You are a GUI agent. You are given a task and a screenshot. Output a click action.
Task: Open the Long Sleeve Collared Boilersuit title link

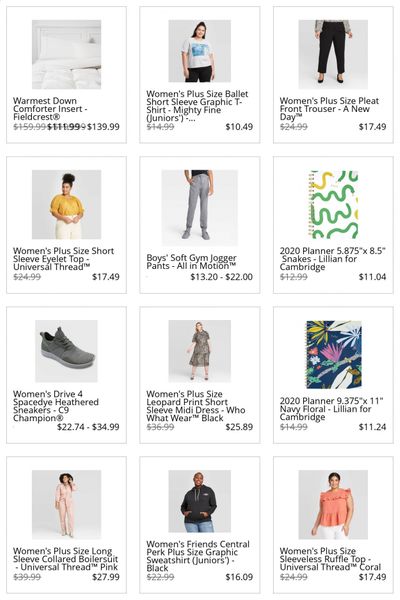click(x=65, y=559)
